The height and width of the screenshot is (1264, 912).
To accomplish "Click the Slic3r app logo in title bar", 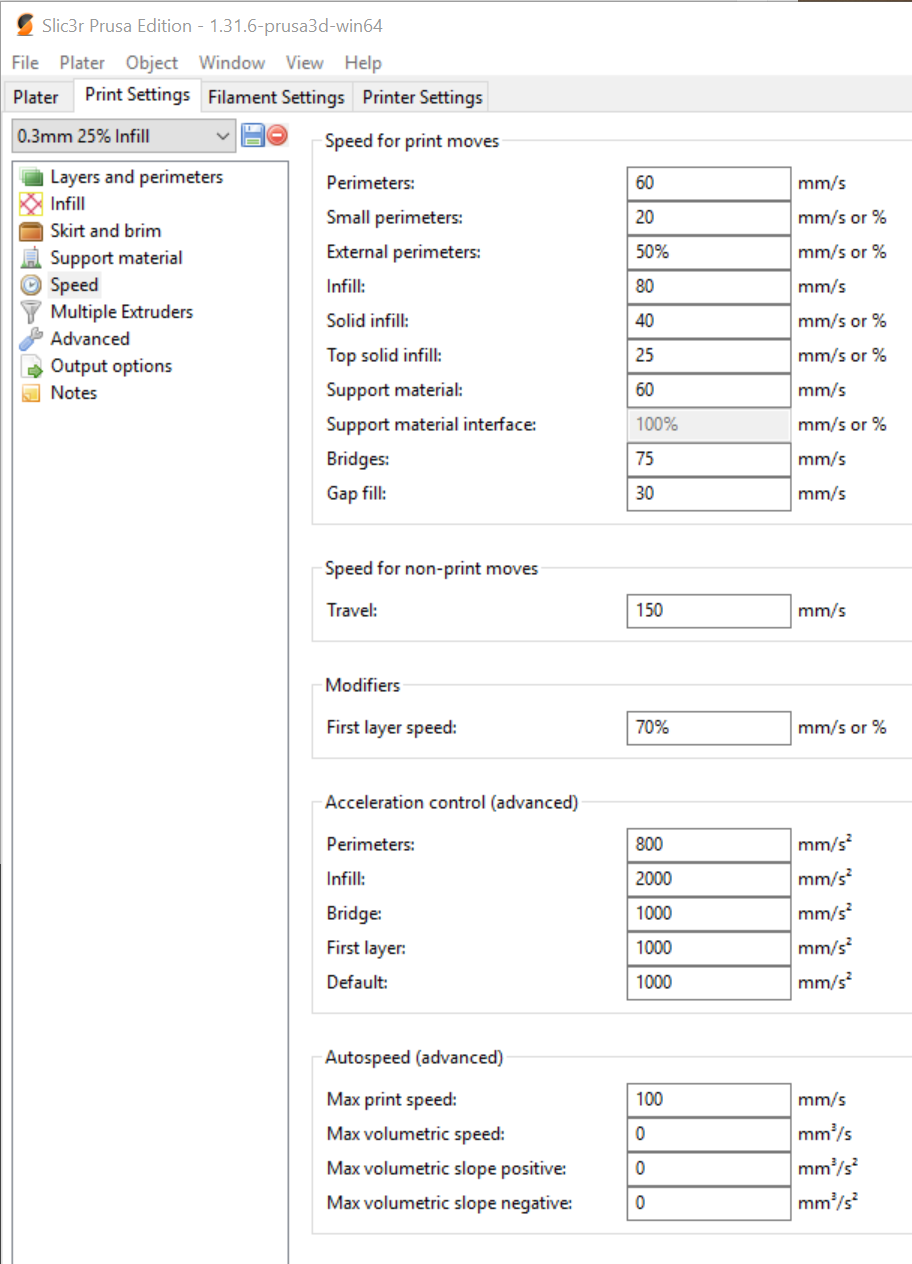I will click(25, 25).
